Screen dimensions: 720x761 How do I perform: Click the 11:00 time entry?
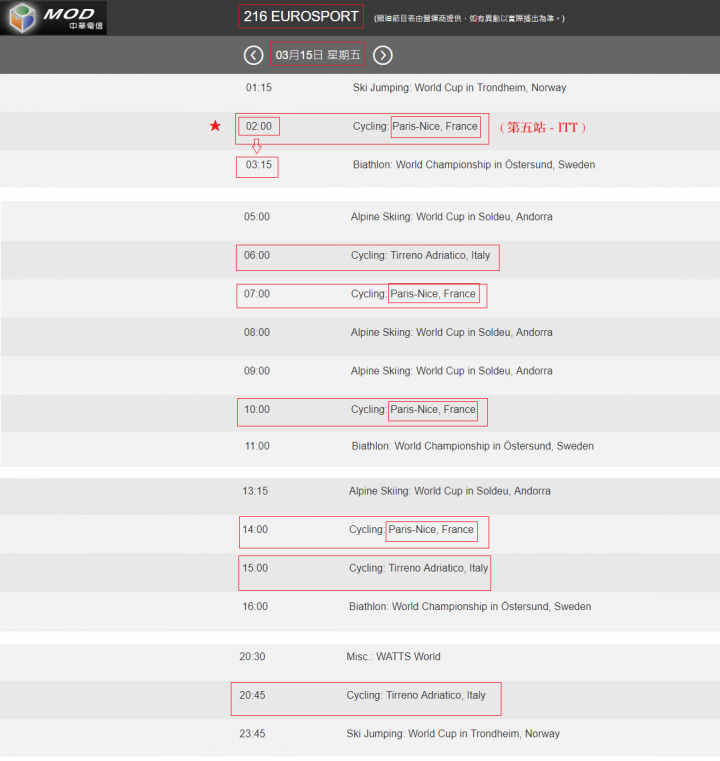tap(257, 446)
